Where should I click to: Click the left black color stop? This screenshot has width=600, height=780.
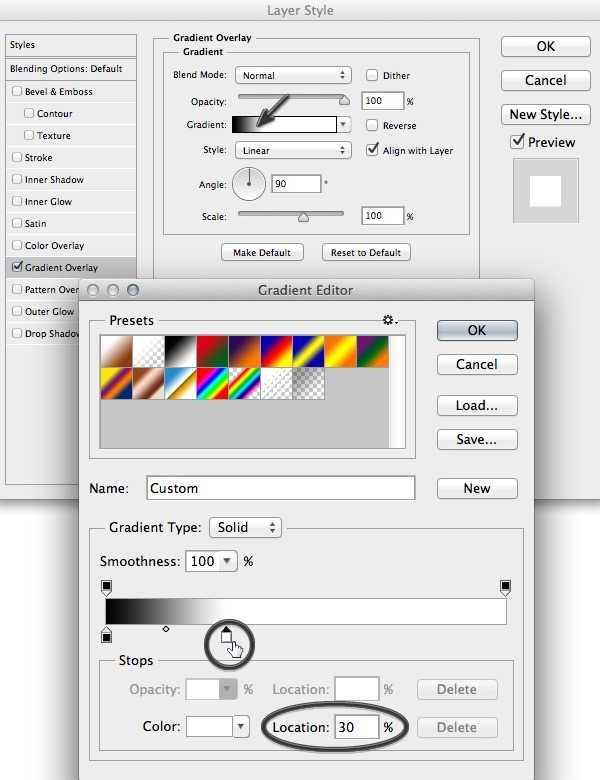(107, 635)
